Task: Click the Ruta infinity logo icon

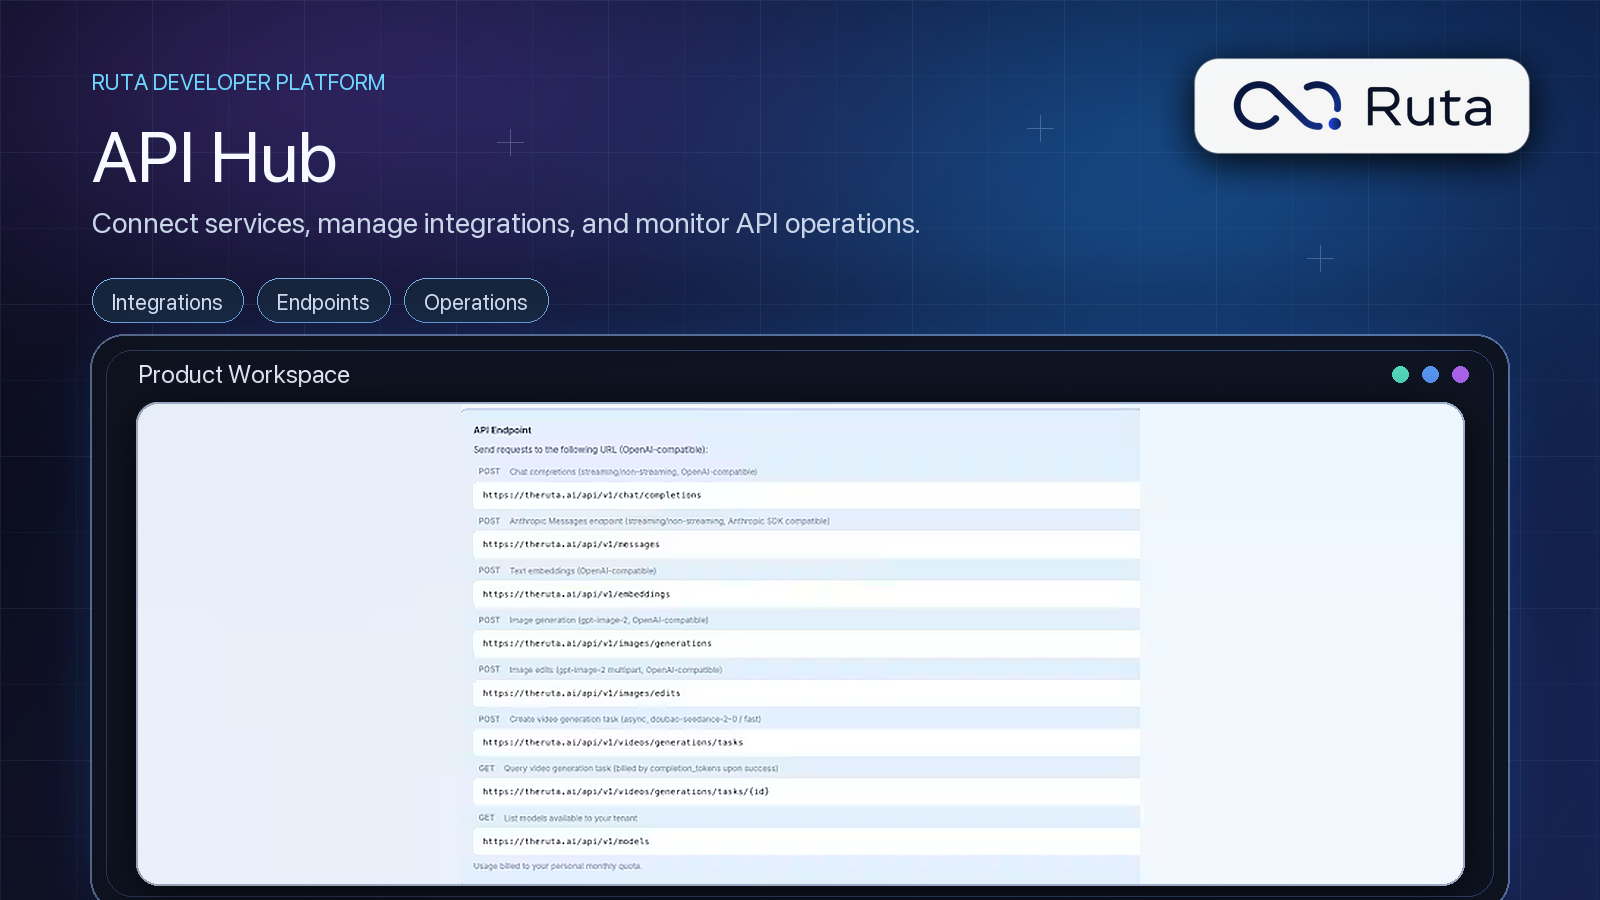Action: tap(1287, 106)
